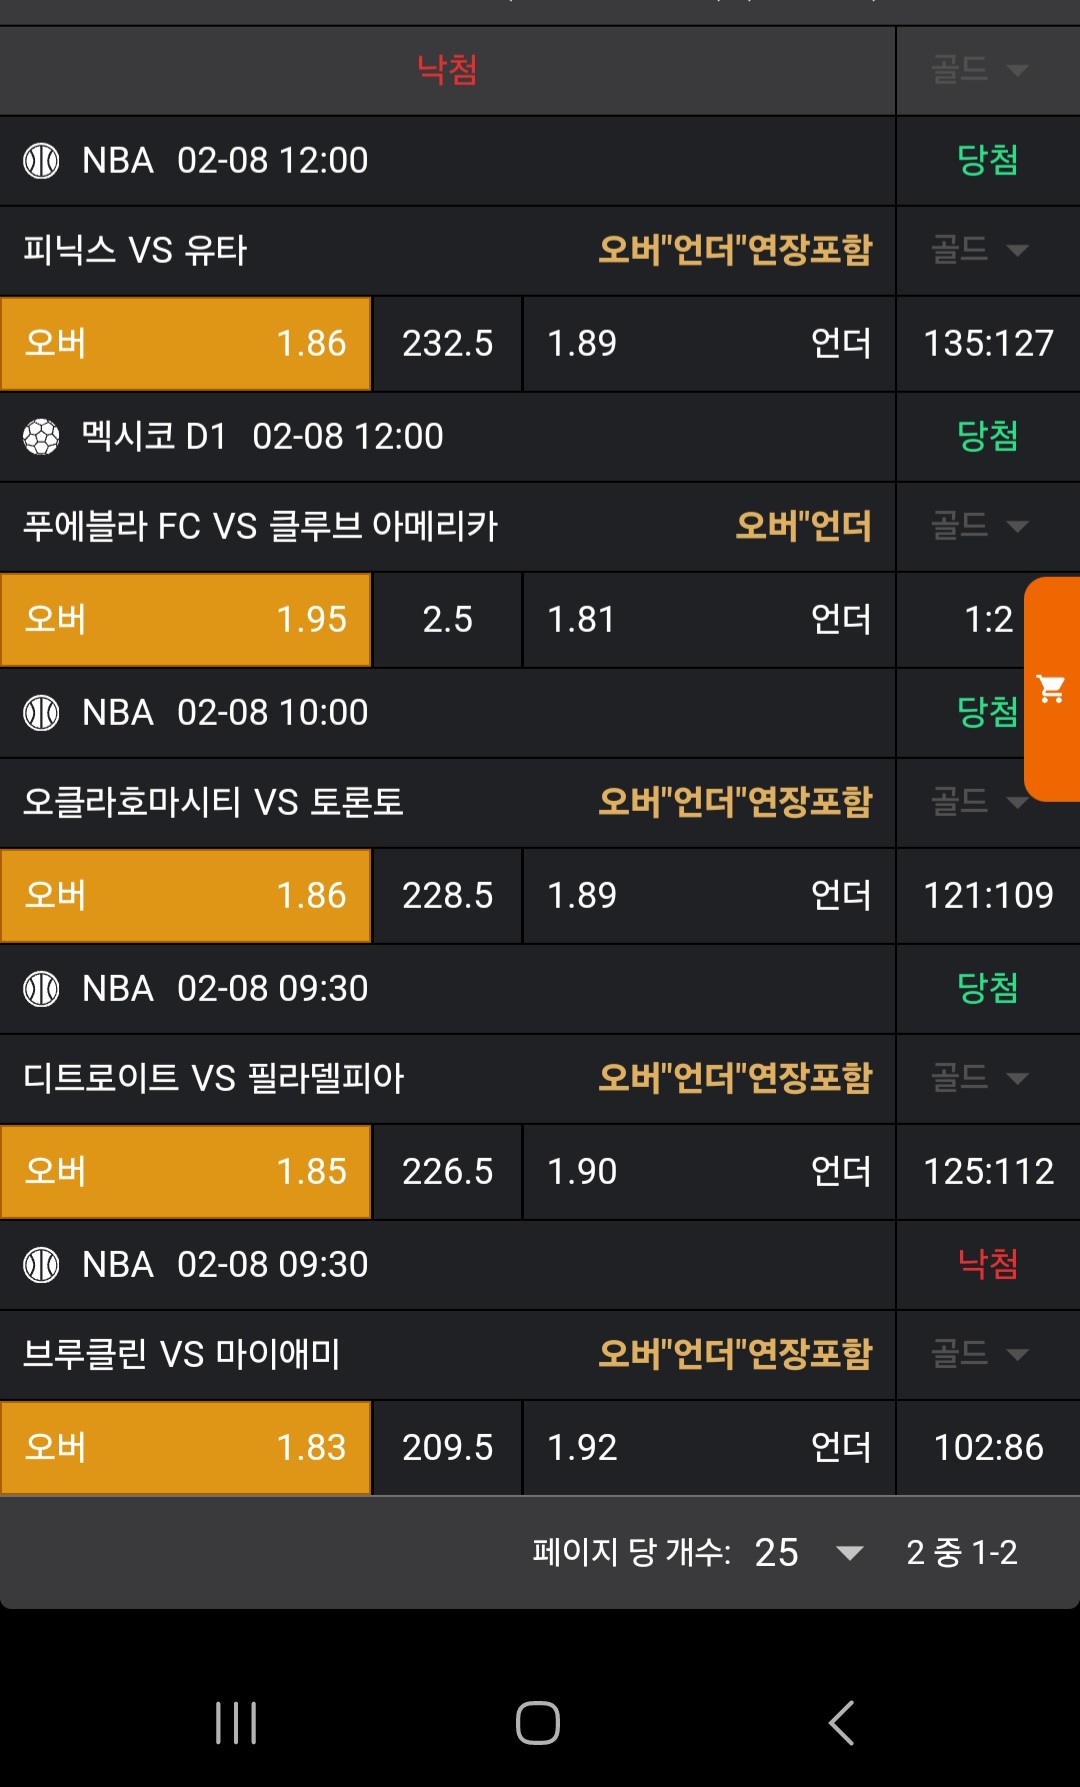Open Android recent apps icon

[236, 1723]
